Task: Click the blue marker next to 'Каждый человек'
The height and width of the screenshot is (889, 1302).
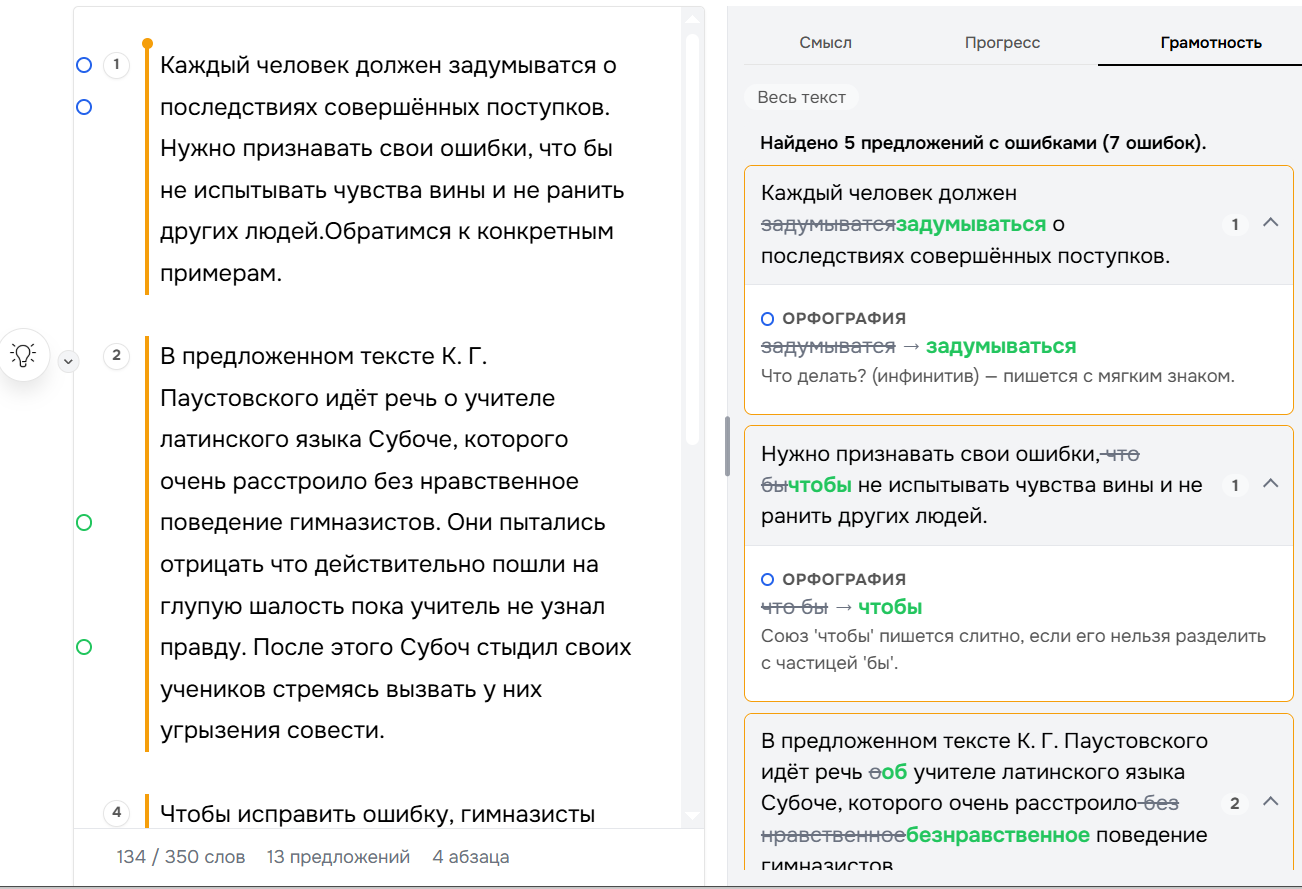Action: click(84, 65)
